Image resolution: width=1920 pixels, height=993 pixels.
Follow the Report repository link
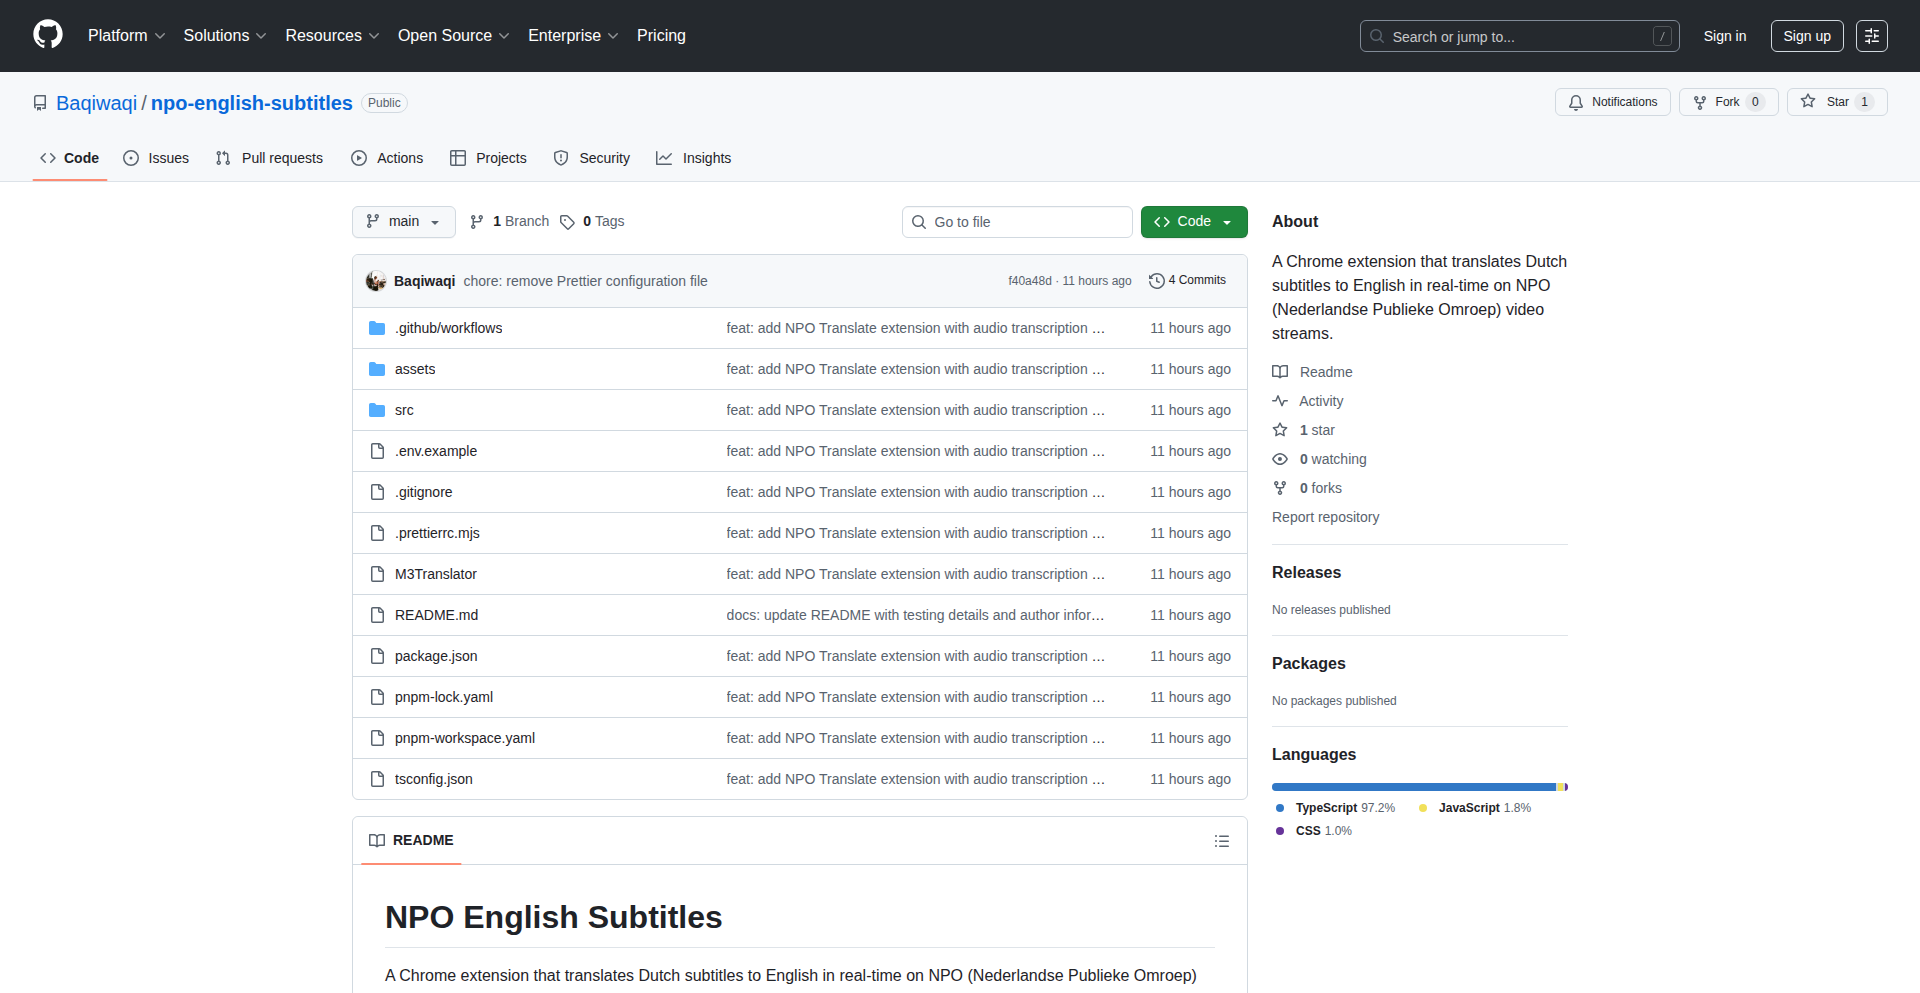(1325, 517)
